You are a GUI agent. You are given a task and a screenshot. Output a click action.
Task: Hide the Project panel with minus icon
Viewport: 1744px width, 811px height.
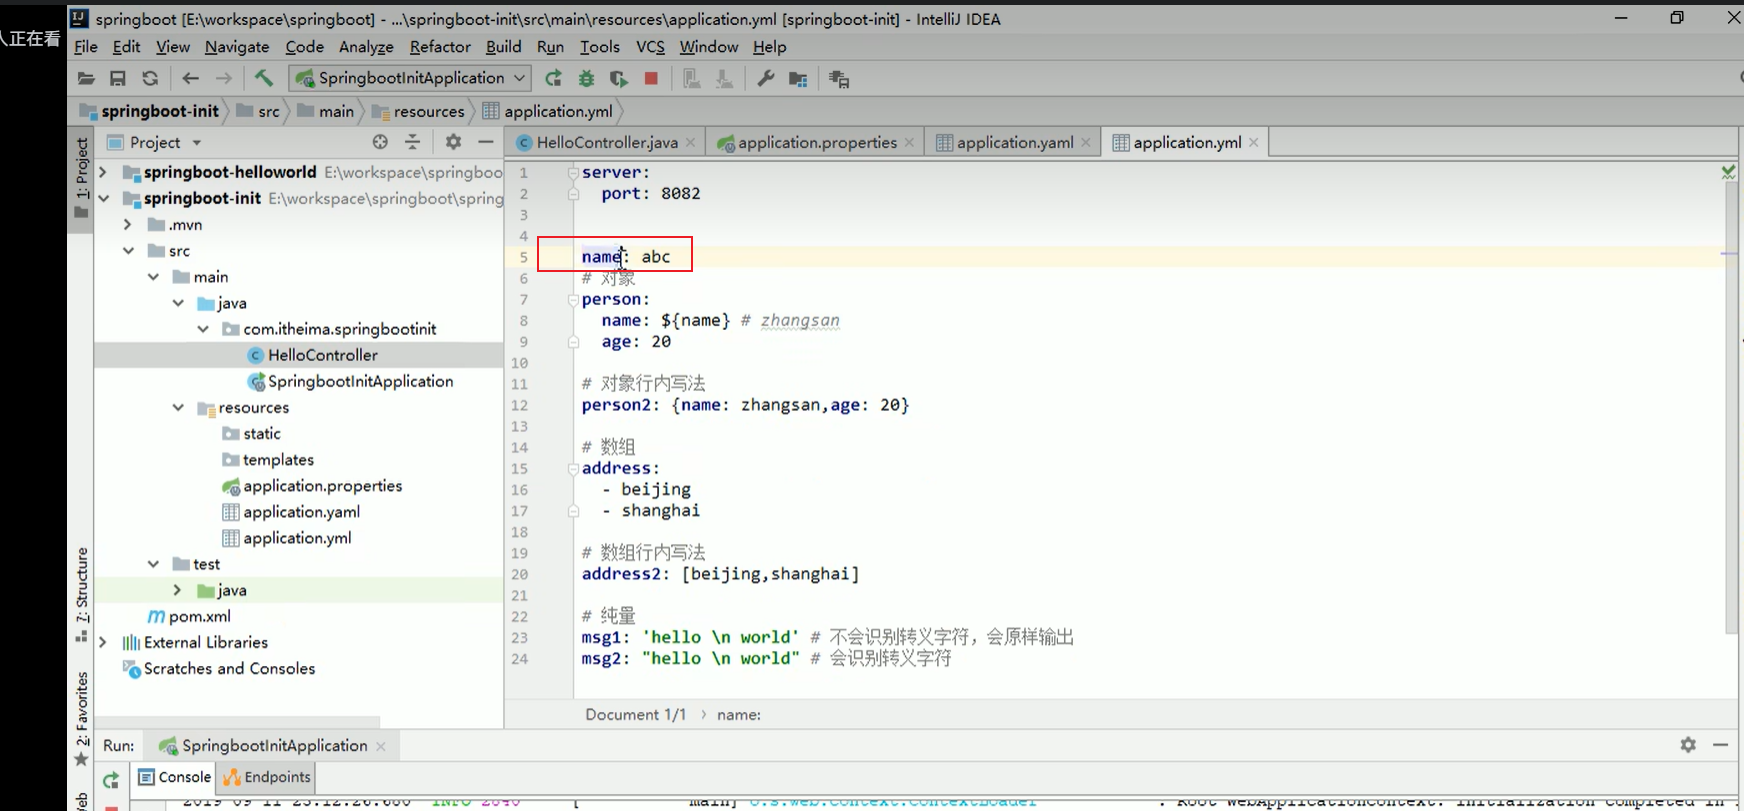tap(485, 142)
